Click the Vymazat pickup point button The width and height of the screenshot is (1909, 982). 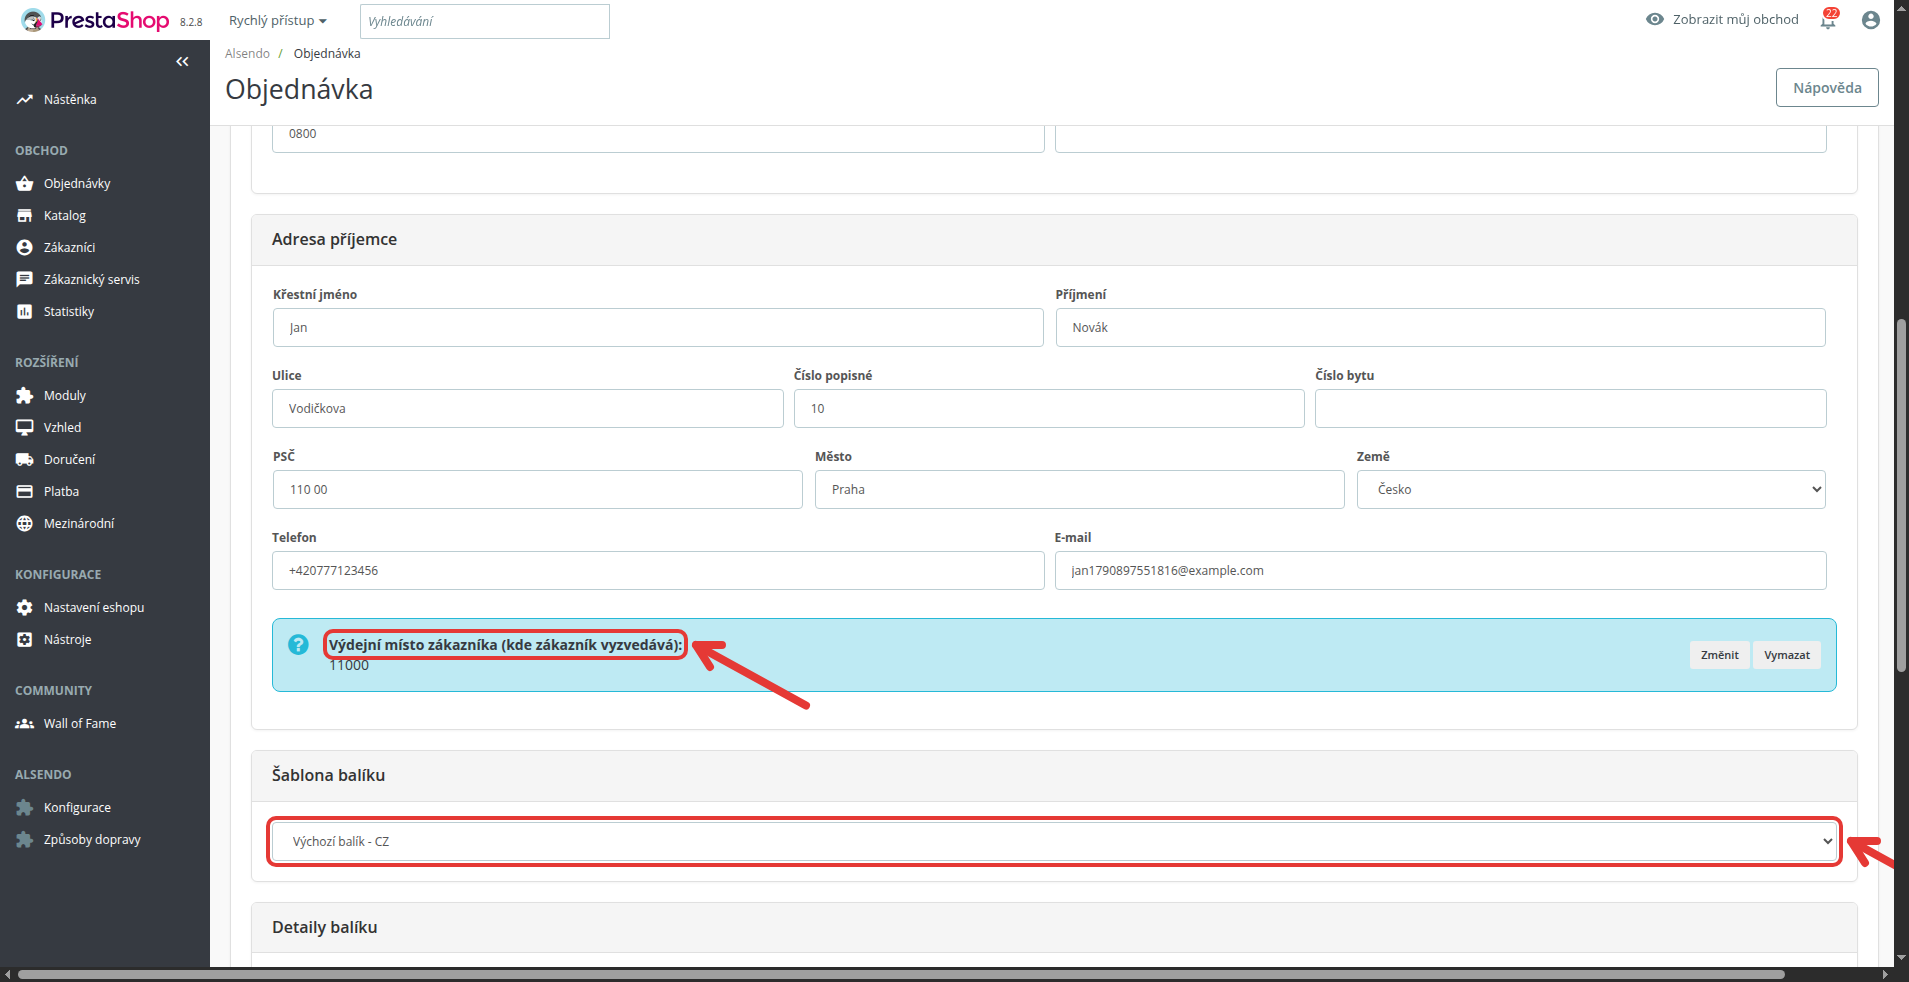click(x=1787, y=655)
